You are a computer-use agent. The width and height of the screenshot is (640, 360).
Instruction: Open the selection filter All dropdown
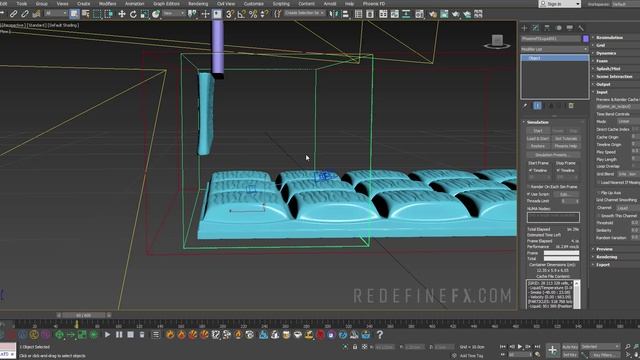click(x=56, y=14)
